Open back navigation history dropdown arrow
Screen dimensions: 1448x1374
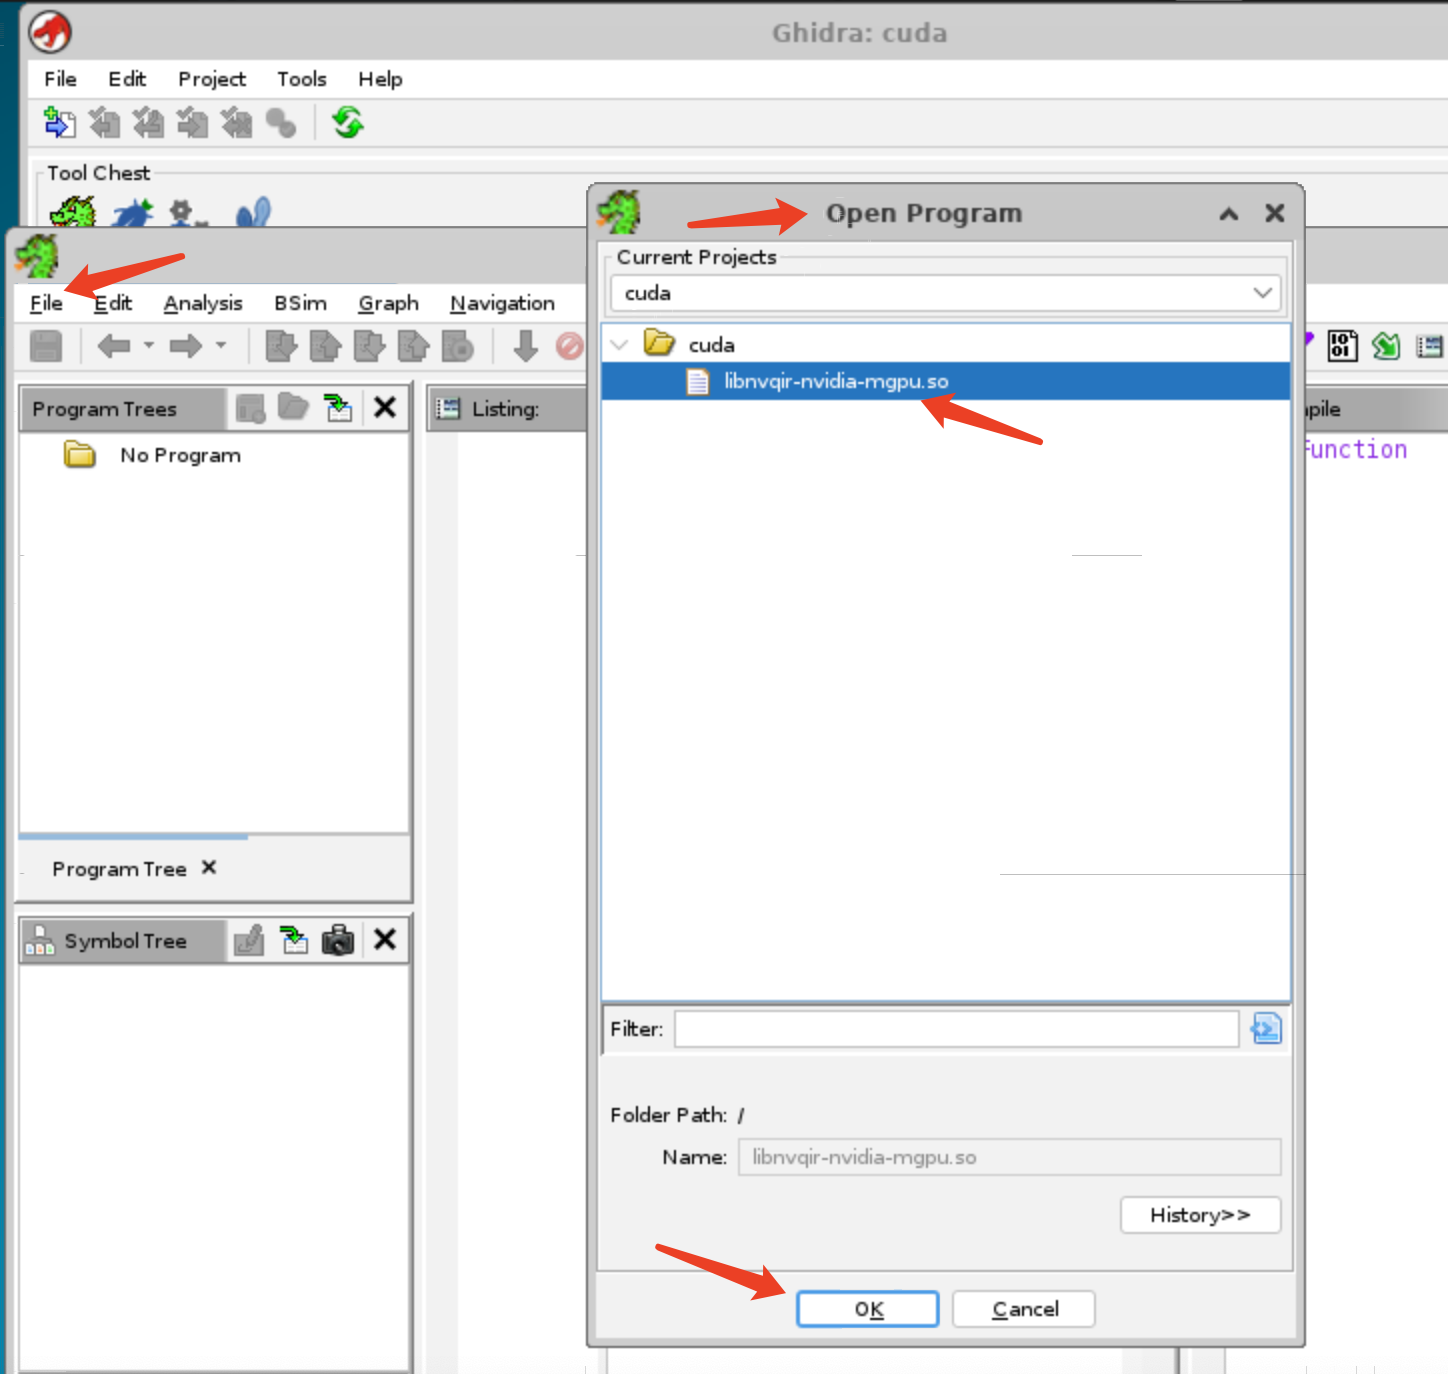[x=149, y=346]
